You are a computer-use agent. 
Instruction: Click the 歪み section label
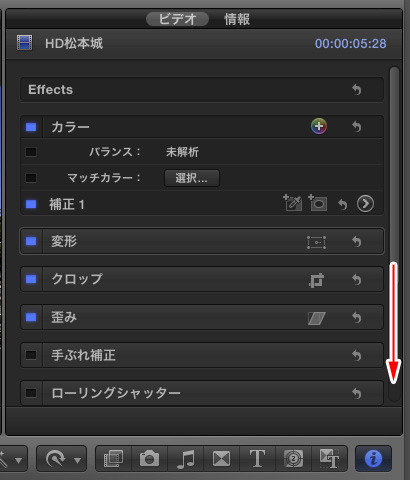pos(64,317)
